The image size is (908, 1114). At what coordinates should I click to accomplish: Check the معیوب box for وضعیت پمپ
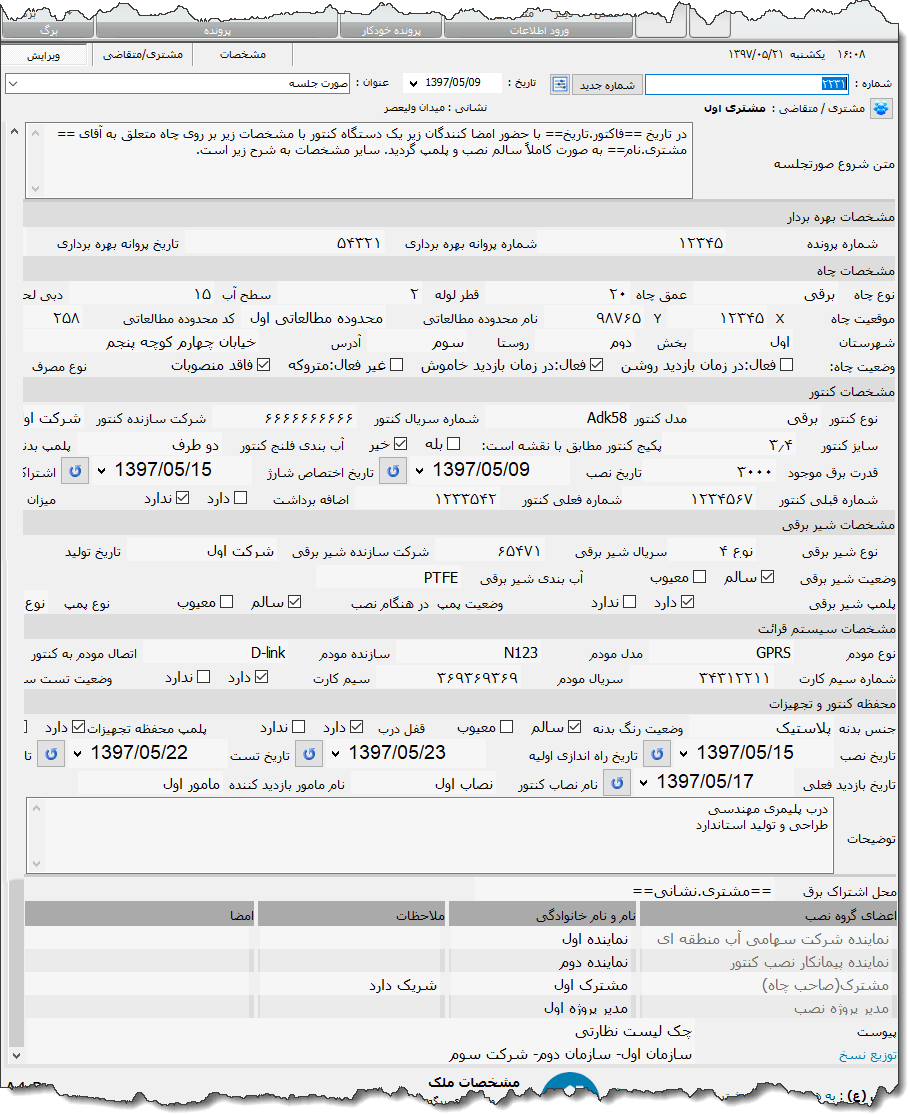click(x=227, y=601)
